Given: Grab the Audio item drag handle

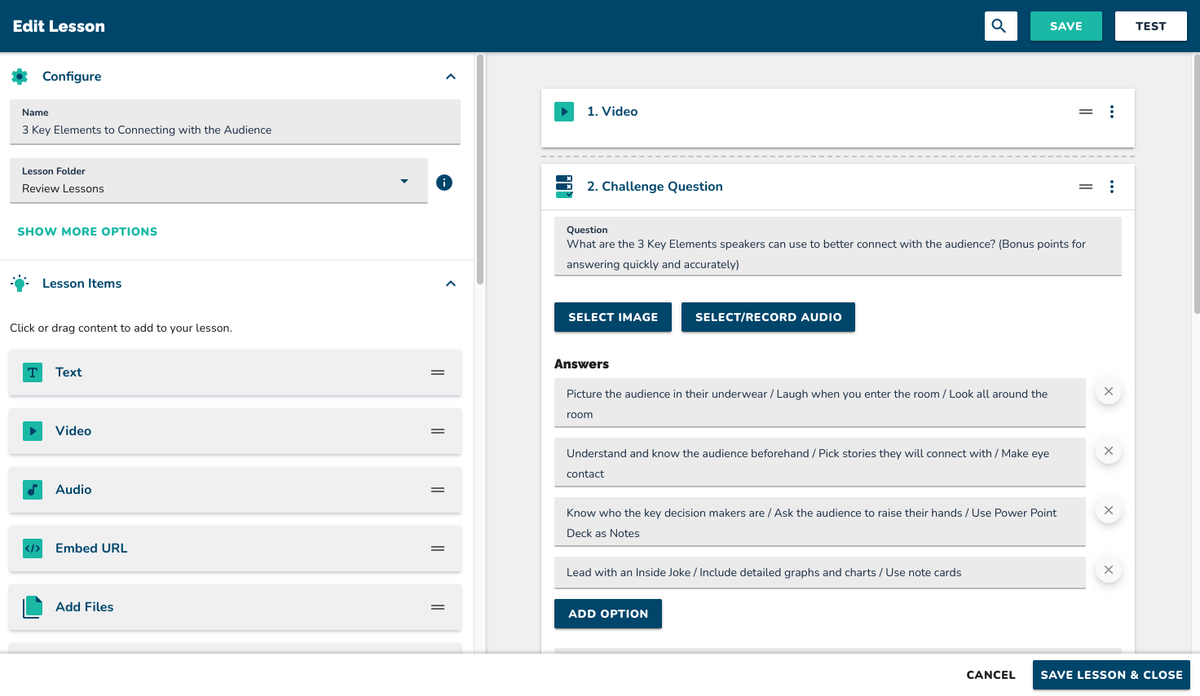Looking at the screenshot, I should tap(437, 490).
